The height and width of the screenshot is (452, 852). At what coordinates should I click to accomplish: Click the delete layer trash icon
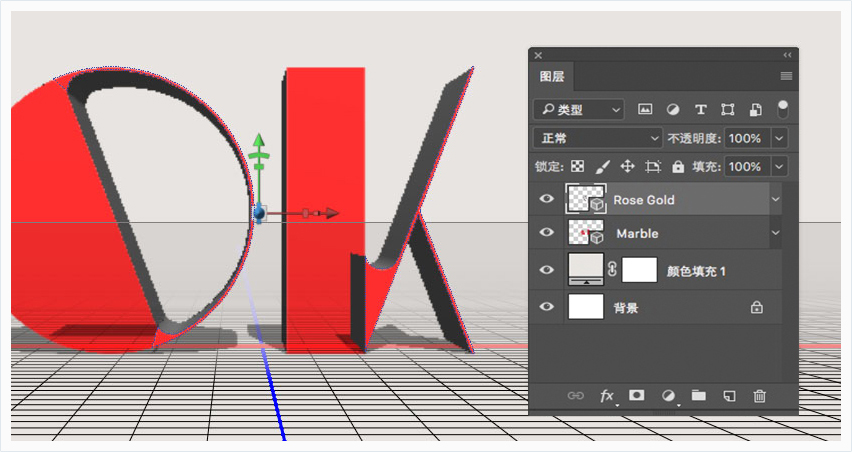[x=760, y=396]
